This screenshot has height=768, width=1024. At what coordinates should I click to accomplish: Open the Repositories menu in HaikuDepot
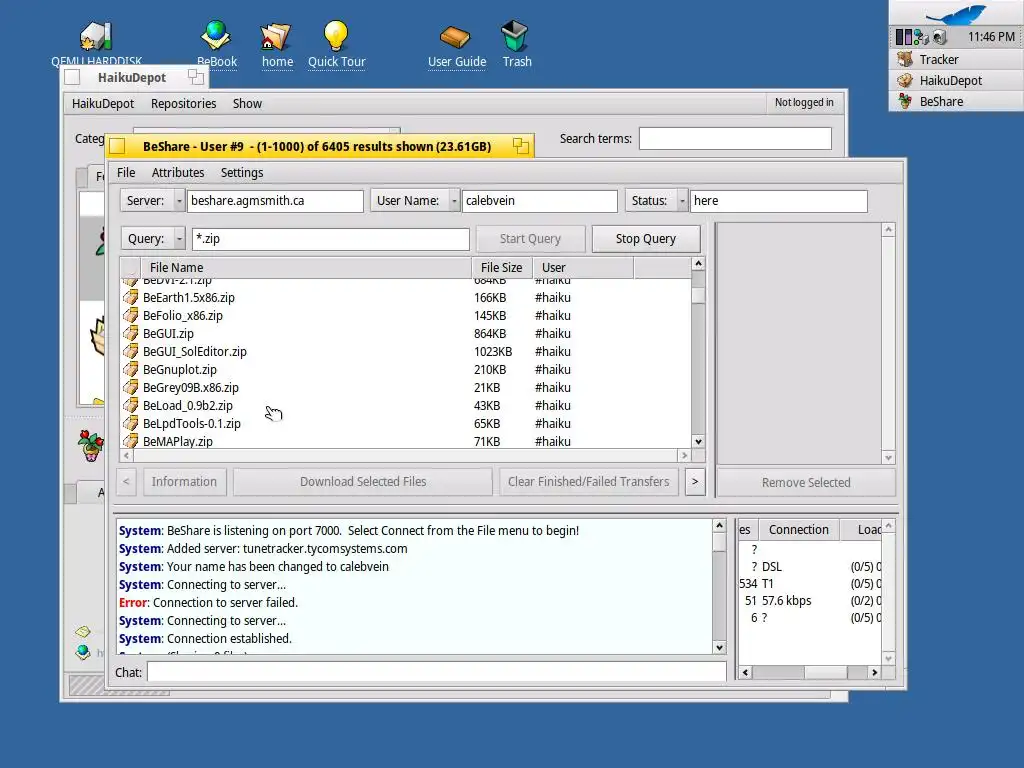184,103
